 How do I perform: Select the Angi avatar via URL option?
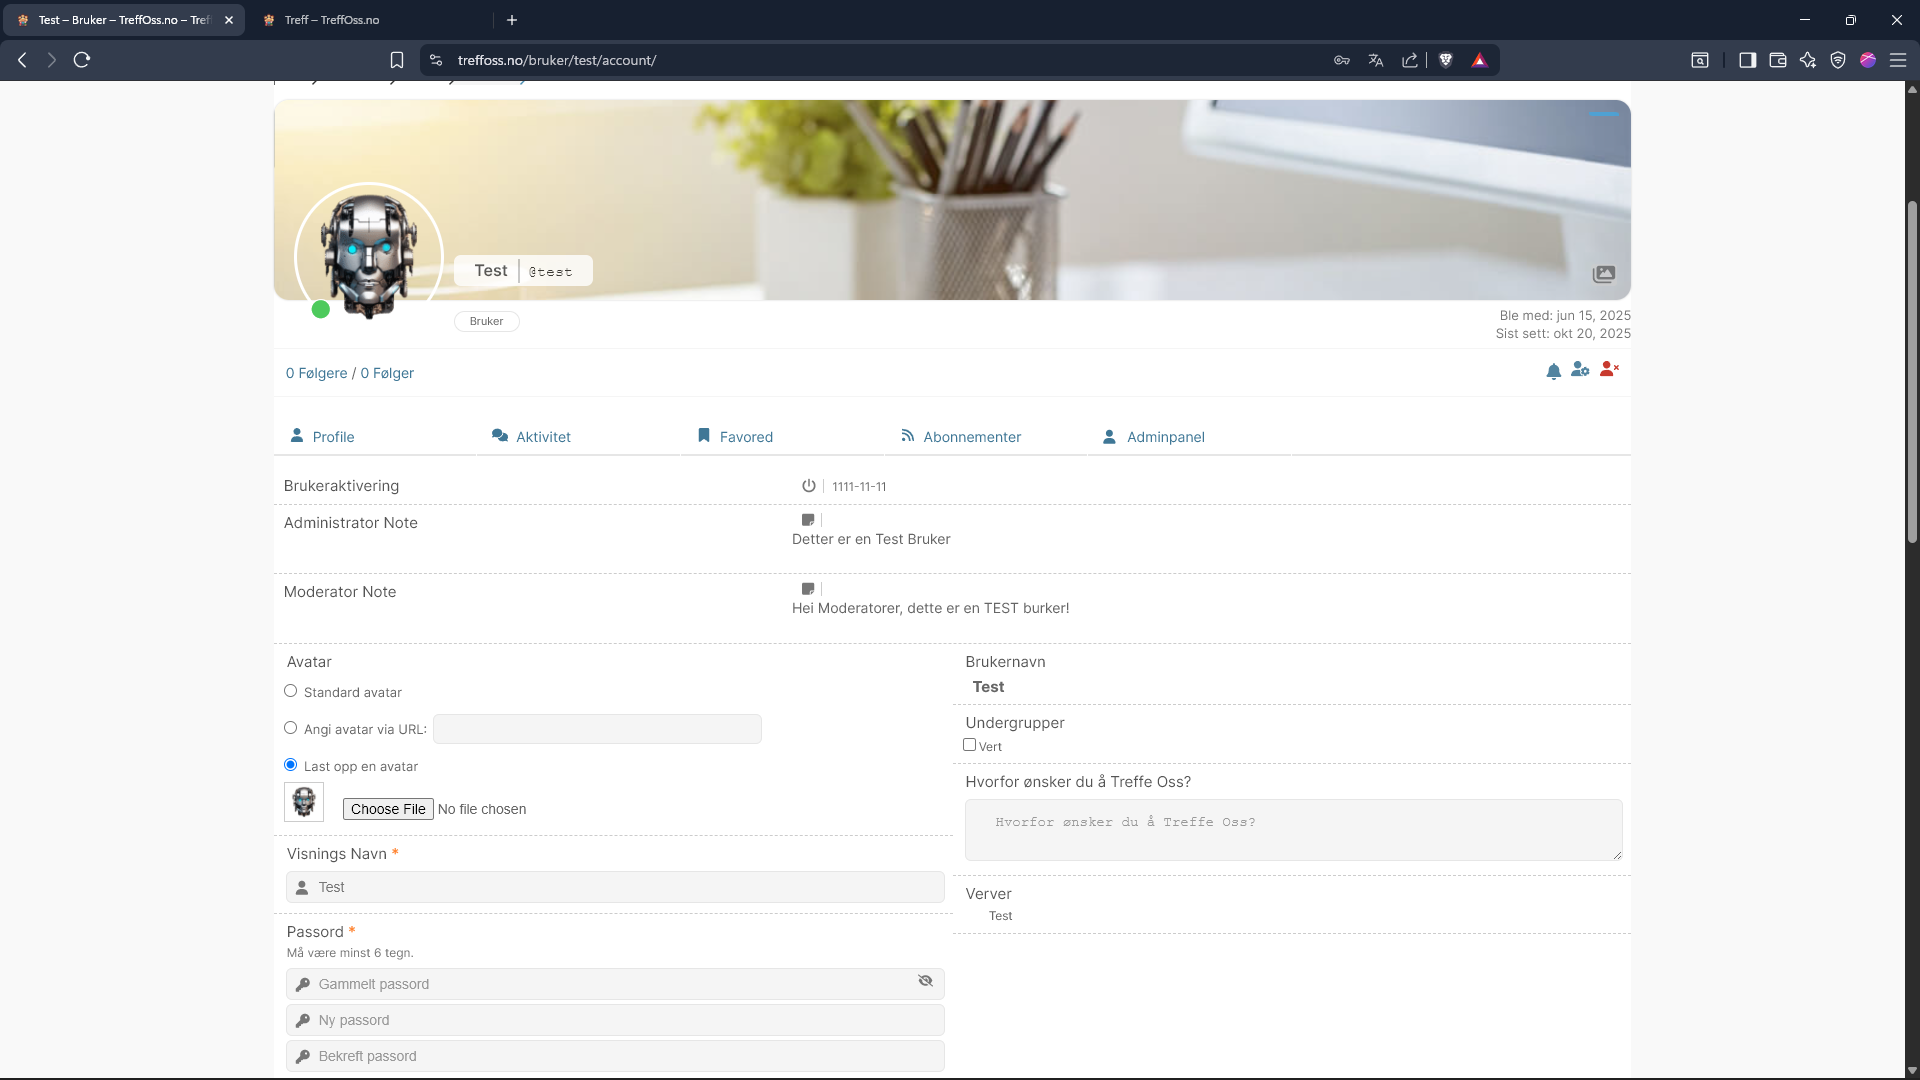[x=291, y=728]
